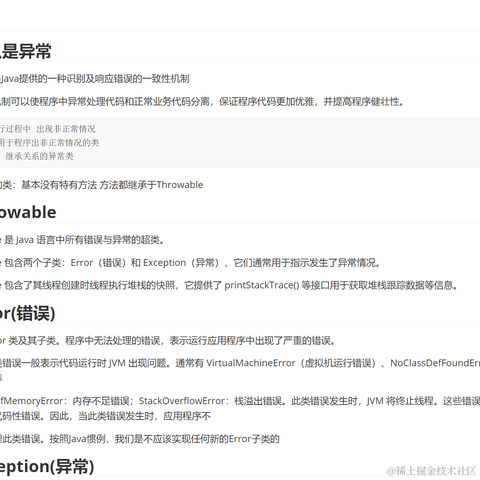480x480 pixels.
Task: Click sentence 是 Java 语言中所有错误与异常的超类
Action: [82, 240]
